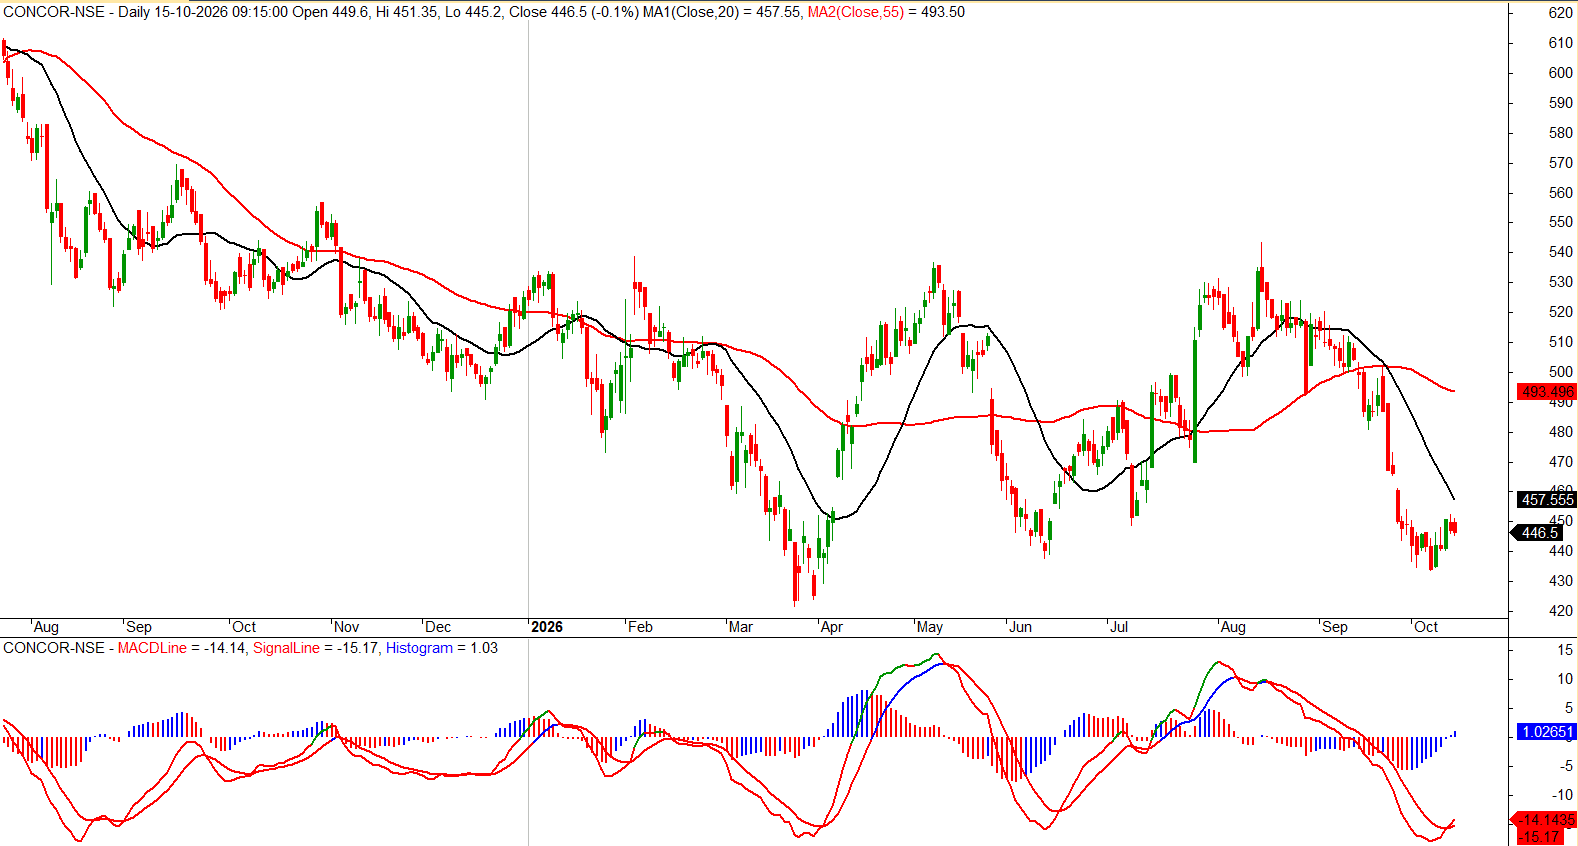The image size is (1578, 846).
Task: Click the Apr label on time axis
Action: click(x=832, y=627)
